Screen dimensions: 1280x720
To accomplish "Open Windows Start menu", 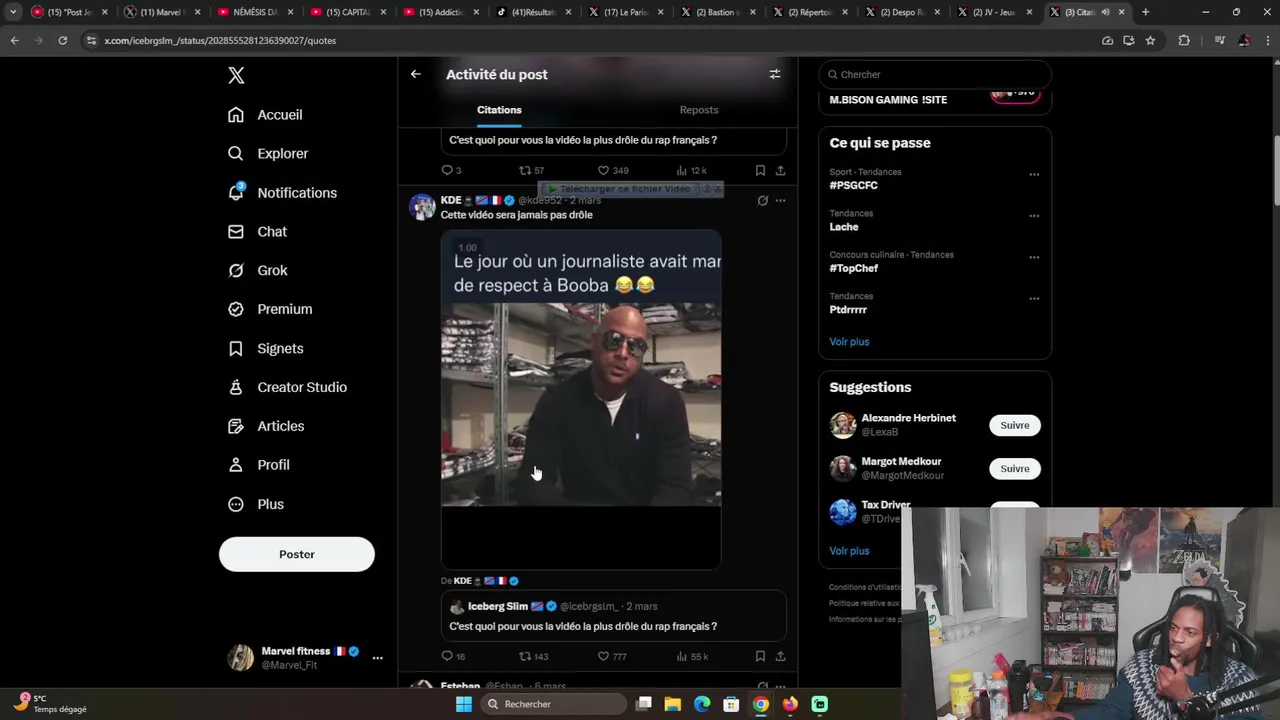I will click(x=463, y=704).
